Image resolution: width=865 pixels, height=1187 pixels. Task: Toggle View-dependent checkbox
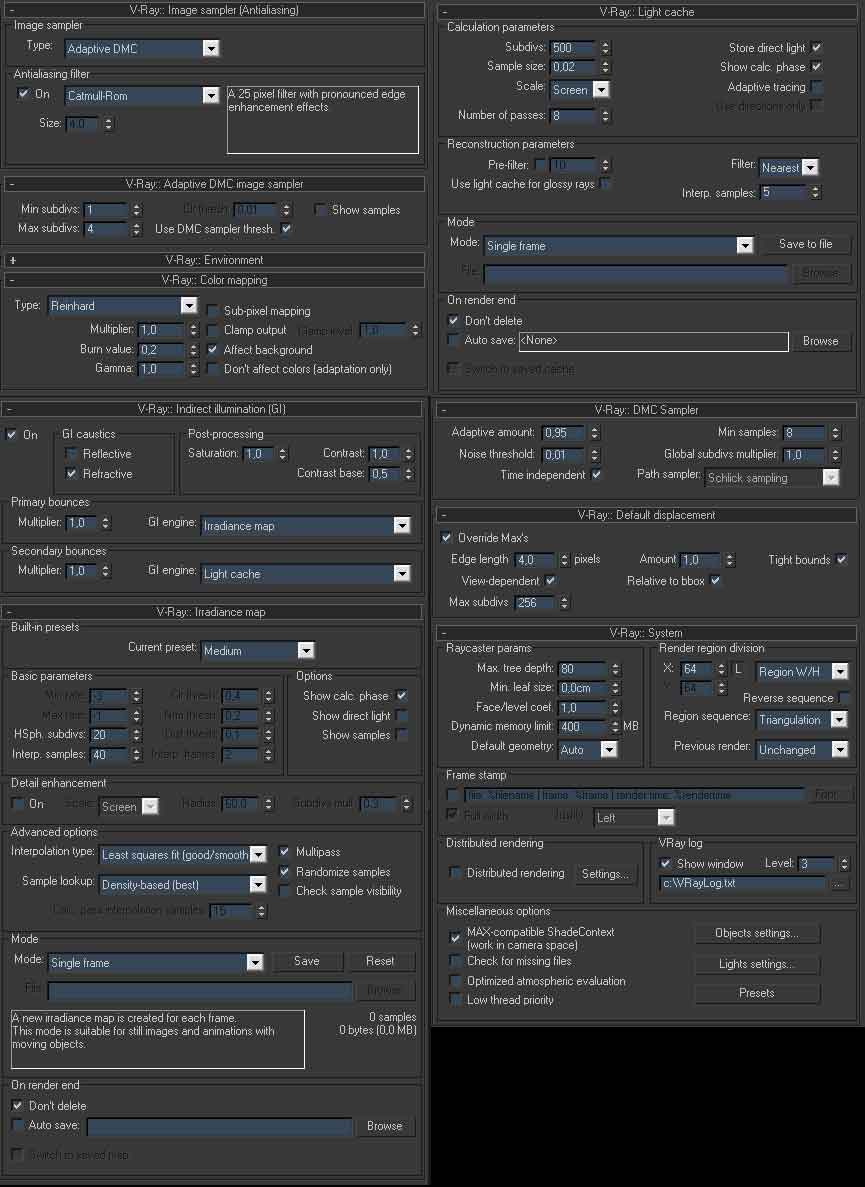550,581
